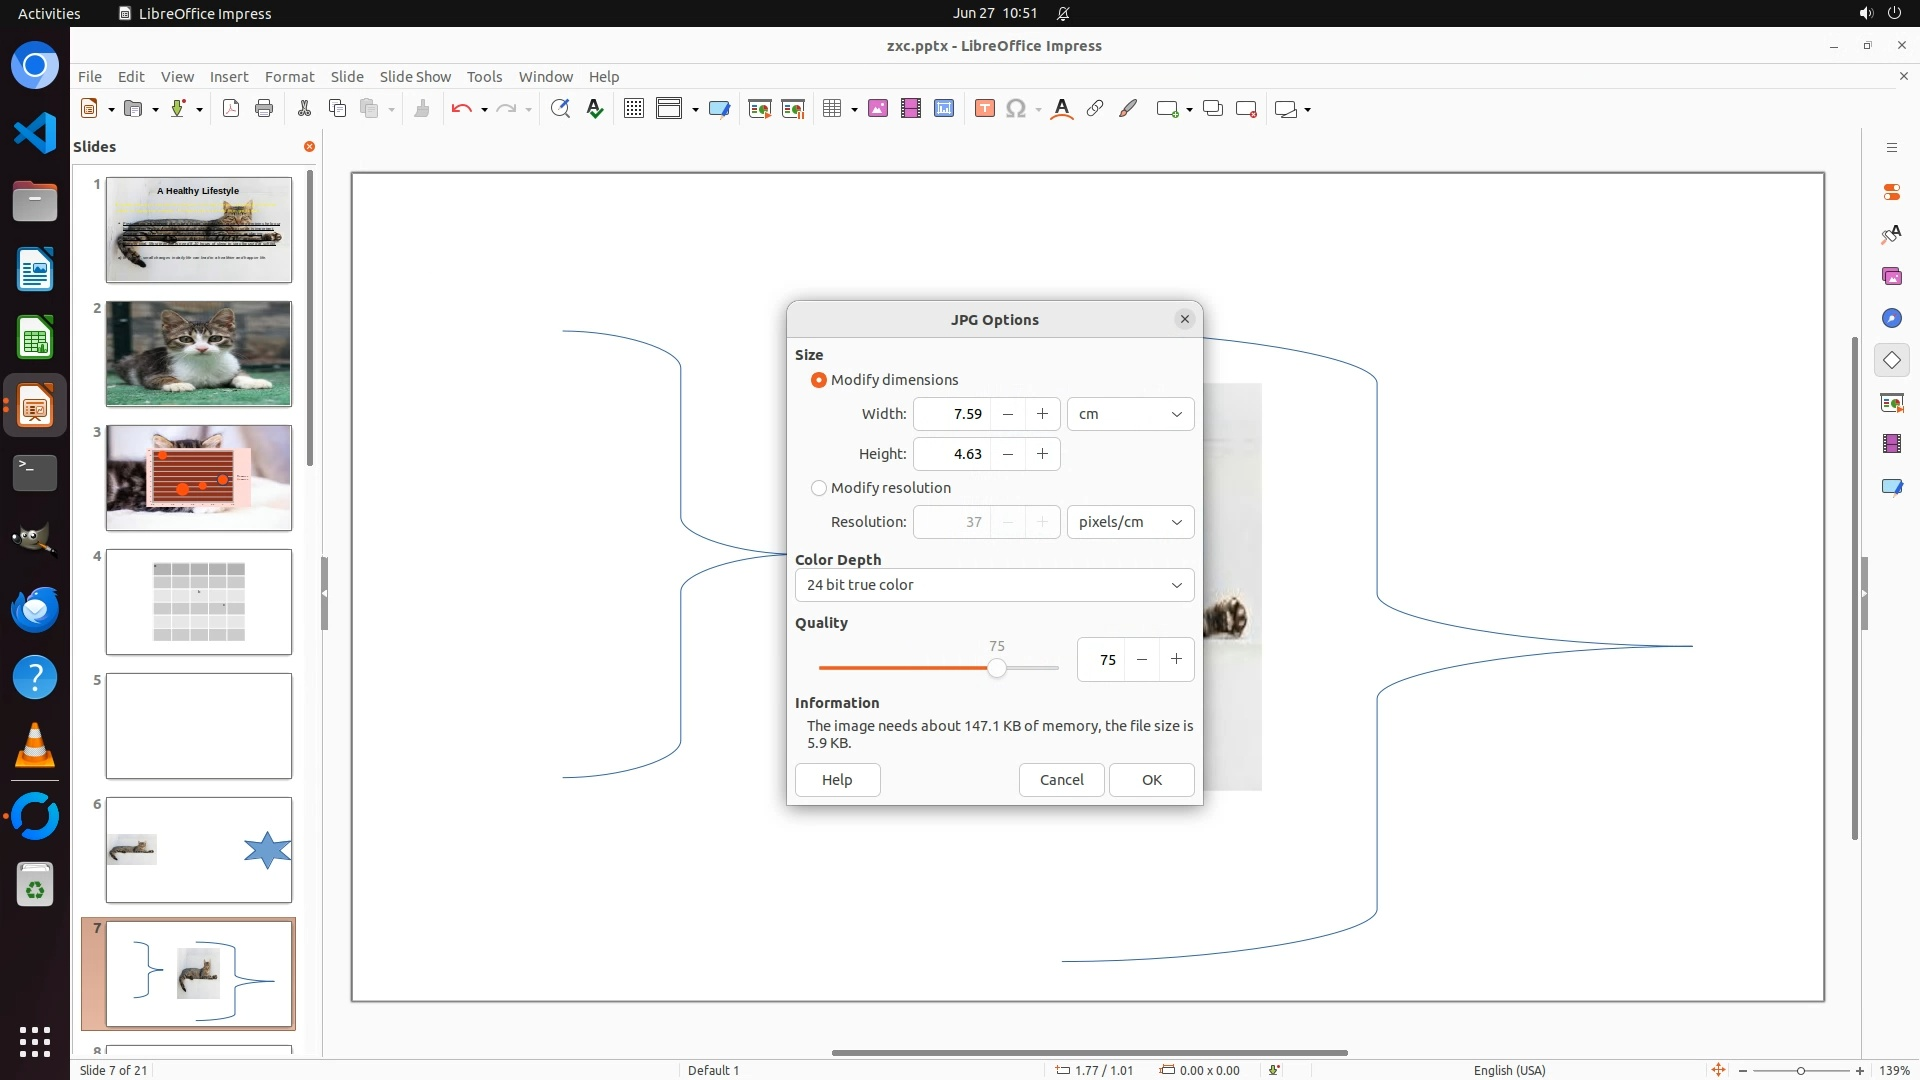The height and width of the screenshot is (1080, 1920).
Task: Click the Insert Hyperlink toolbar icon
Action: [1095, 109]
